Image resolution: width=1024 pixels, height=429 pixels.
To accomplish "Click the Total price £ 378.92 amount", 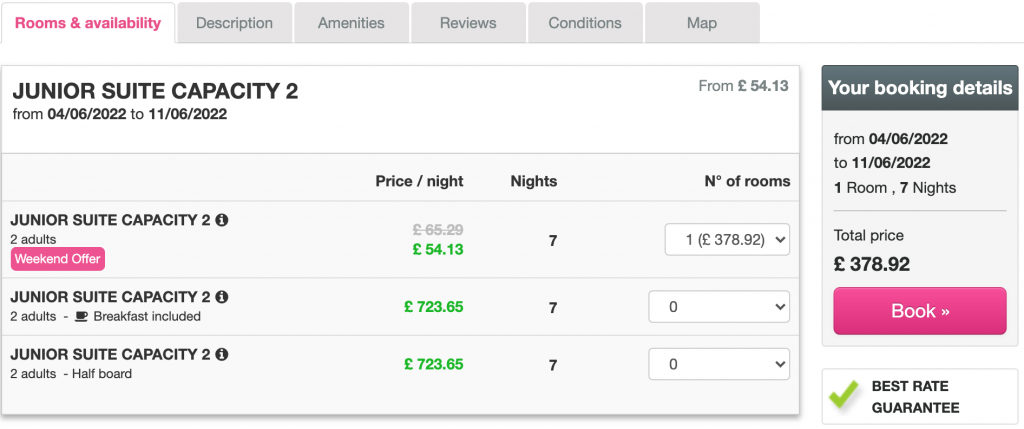I will [872, 264].
